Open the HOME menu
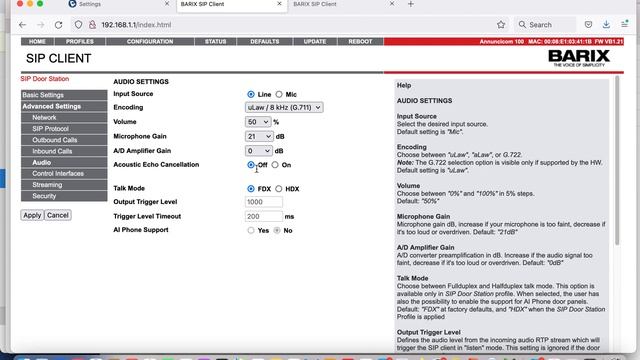 pos(37,42)
